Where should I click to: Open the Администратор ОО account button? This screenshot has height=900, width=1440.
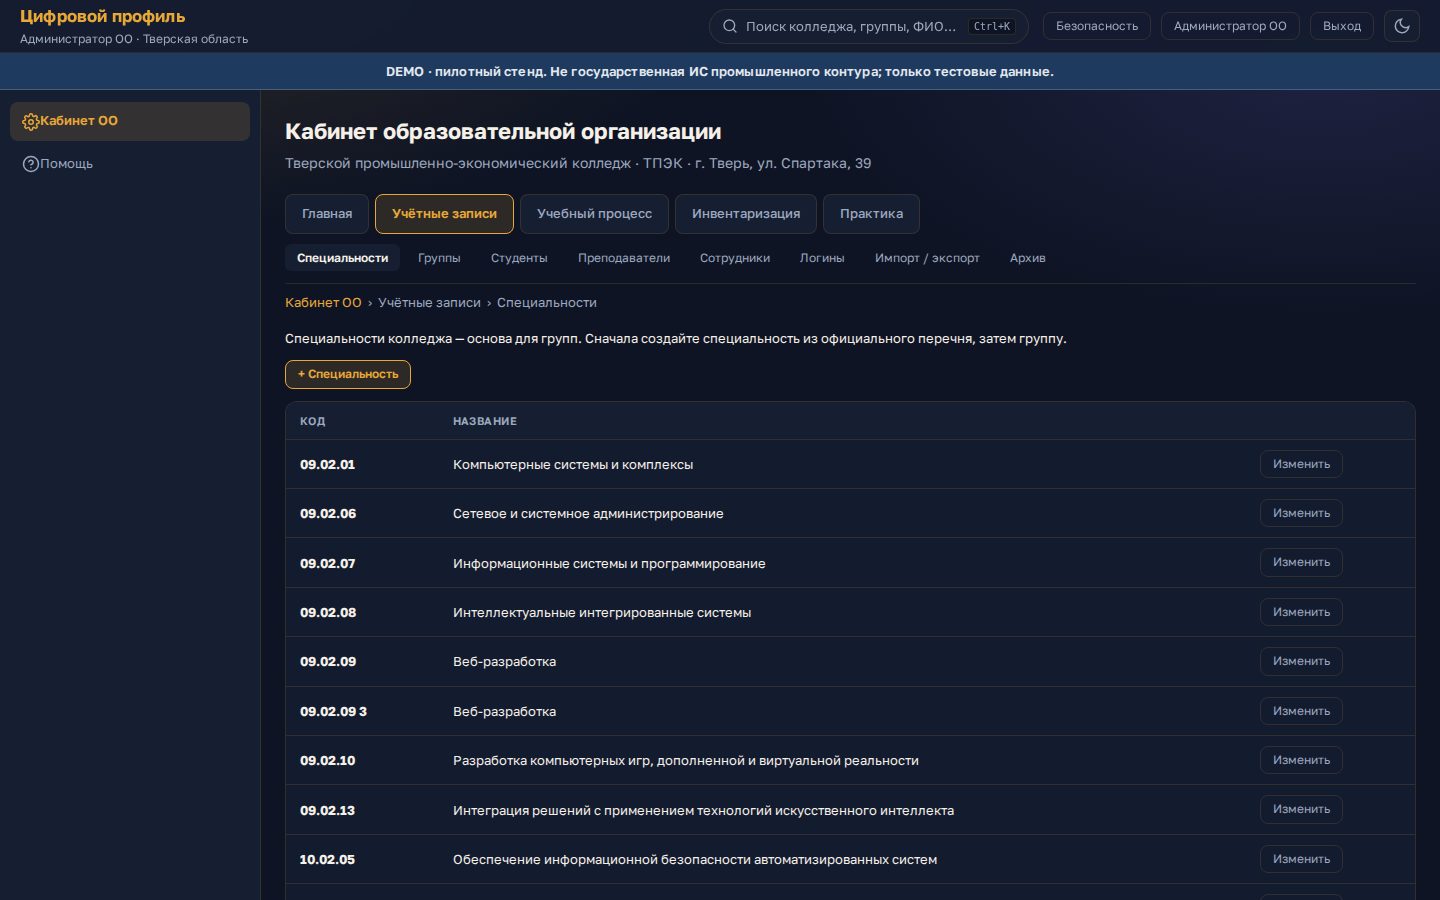[x=1230, y=26]
